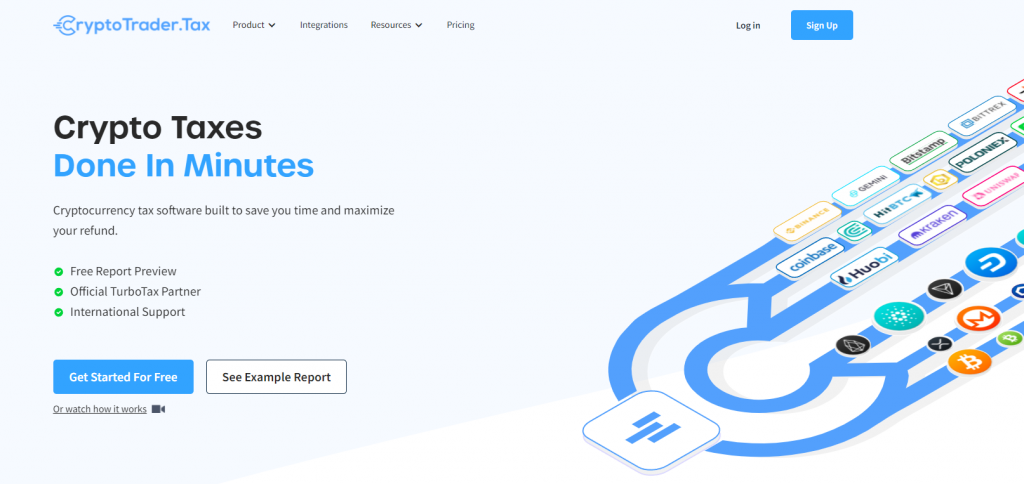This screenshot has height=484, width=1024.
Task: Click the 'Cryptocurrency tax software' description paragraph
Action: click(x=224, y=221)
